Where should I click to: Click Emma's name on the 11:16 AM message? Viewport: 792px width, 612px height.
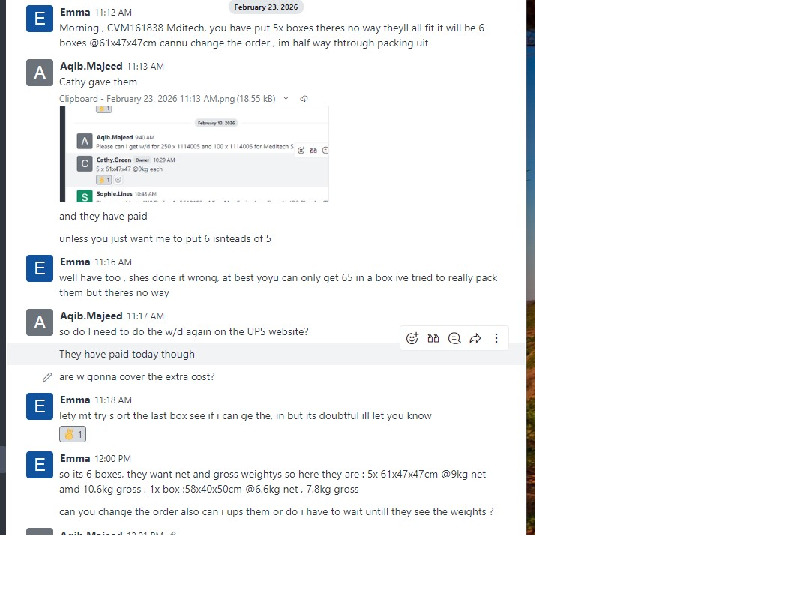[x=75, y=262]
